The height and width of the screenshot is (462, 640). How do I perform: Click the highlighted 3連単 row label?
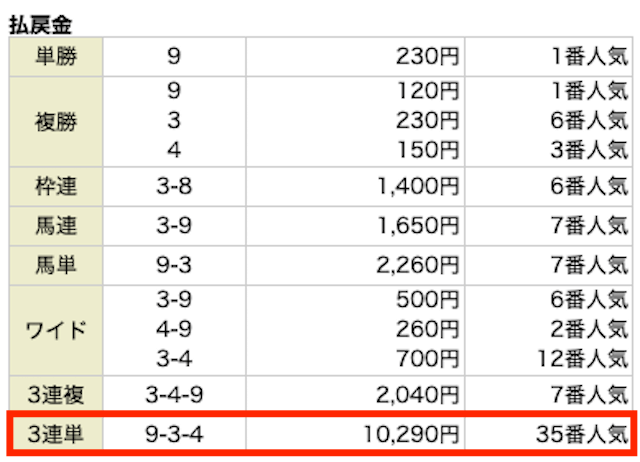(x=55, y=435)
